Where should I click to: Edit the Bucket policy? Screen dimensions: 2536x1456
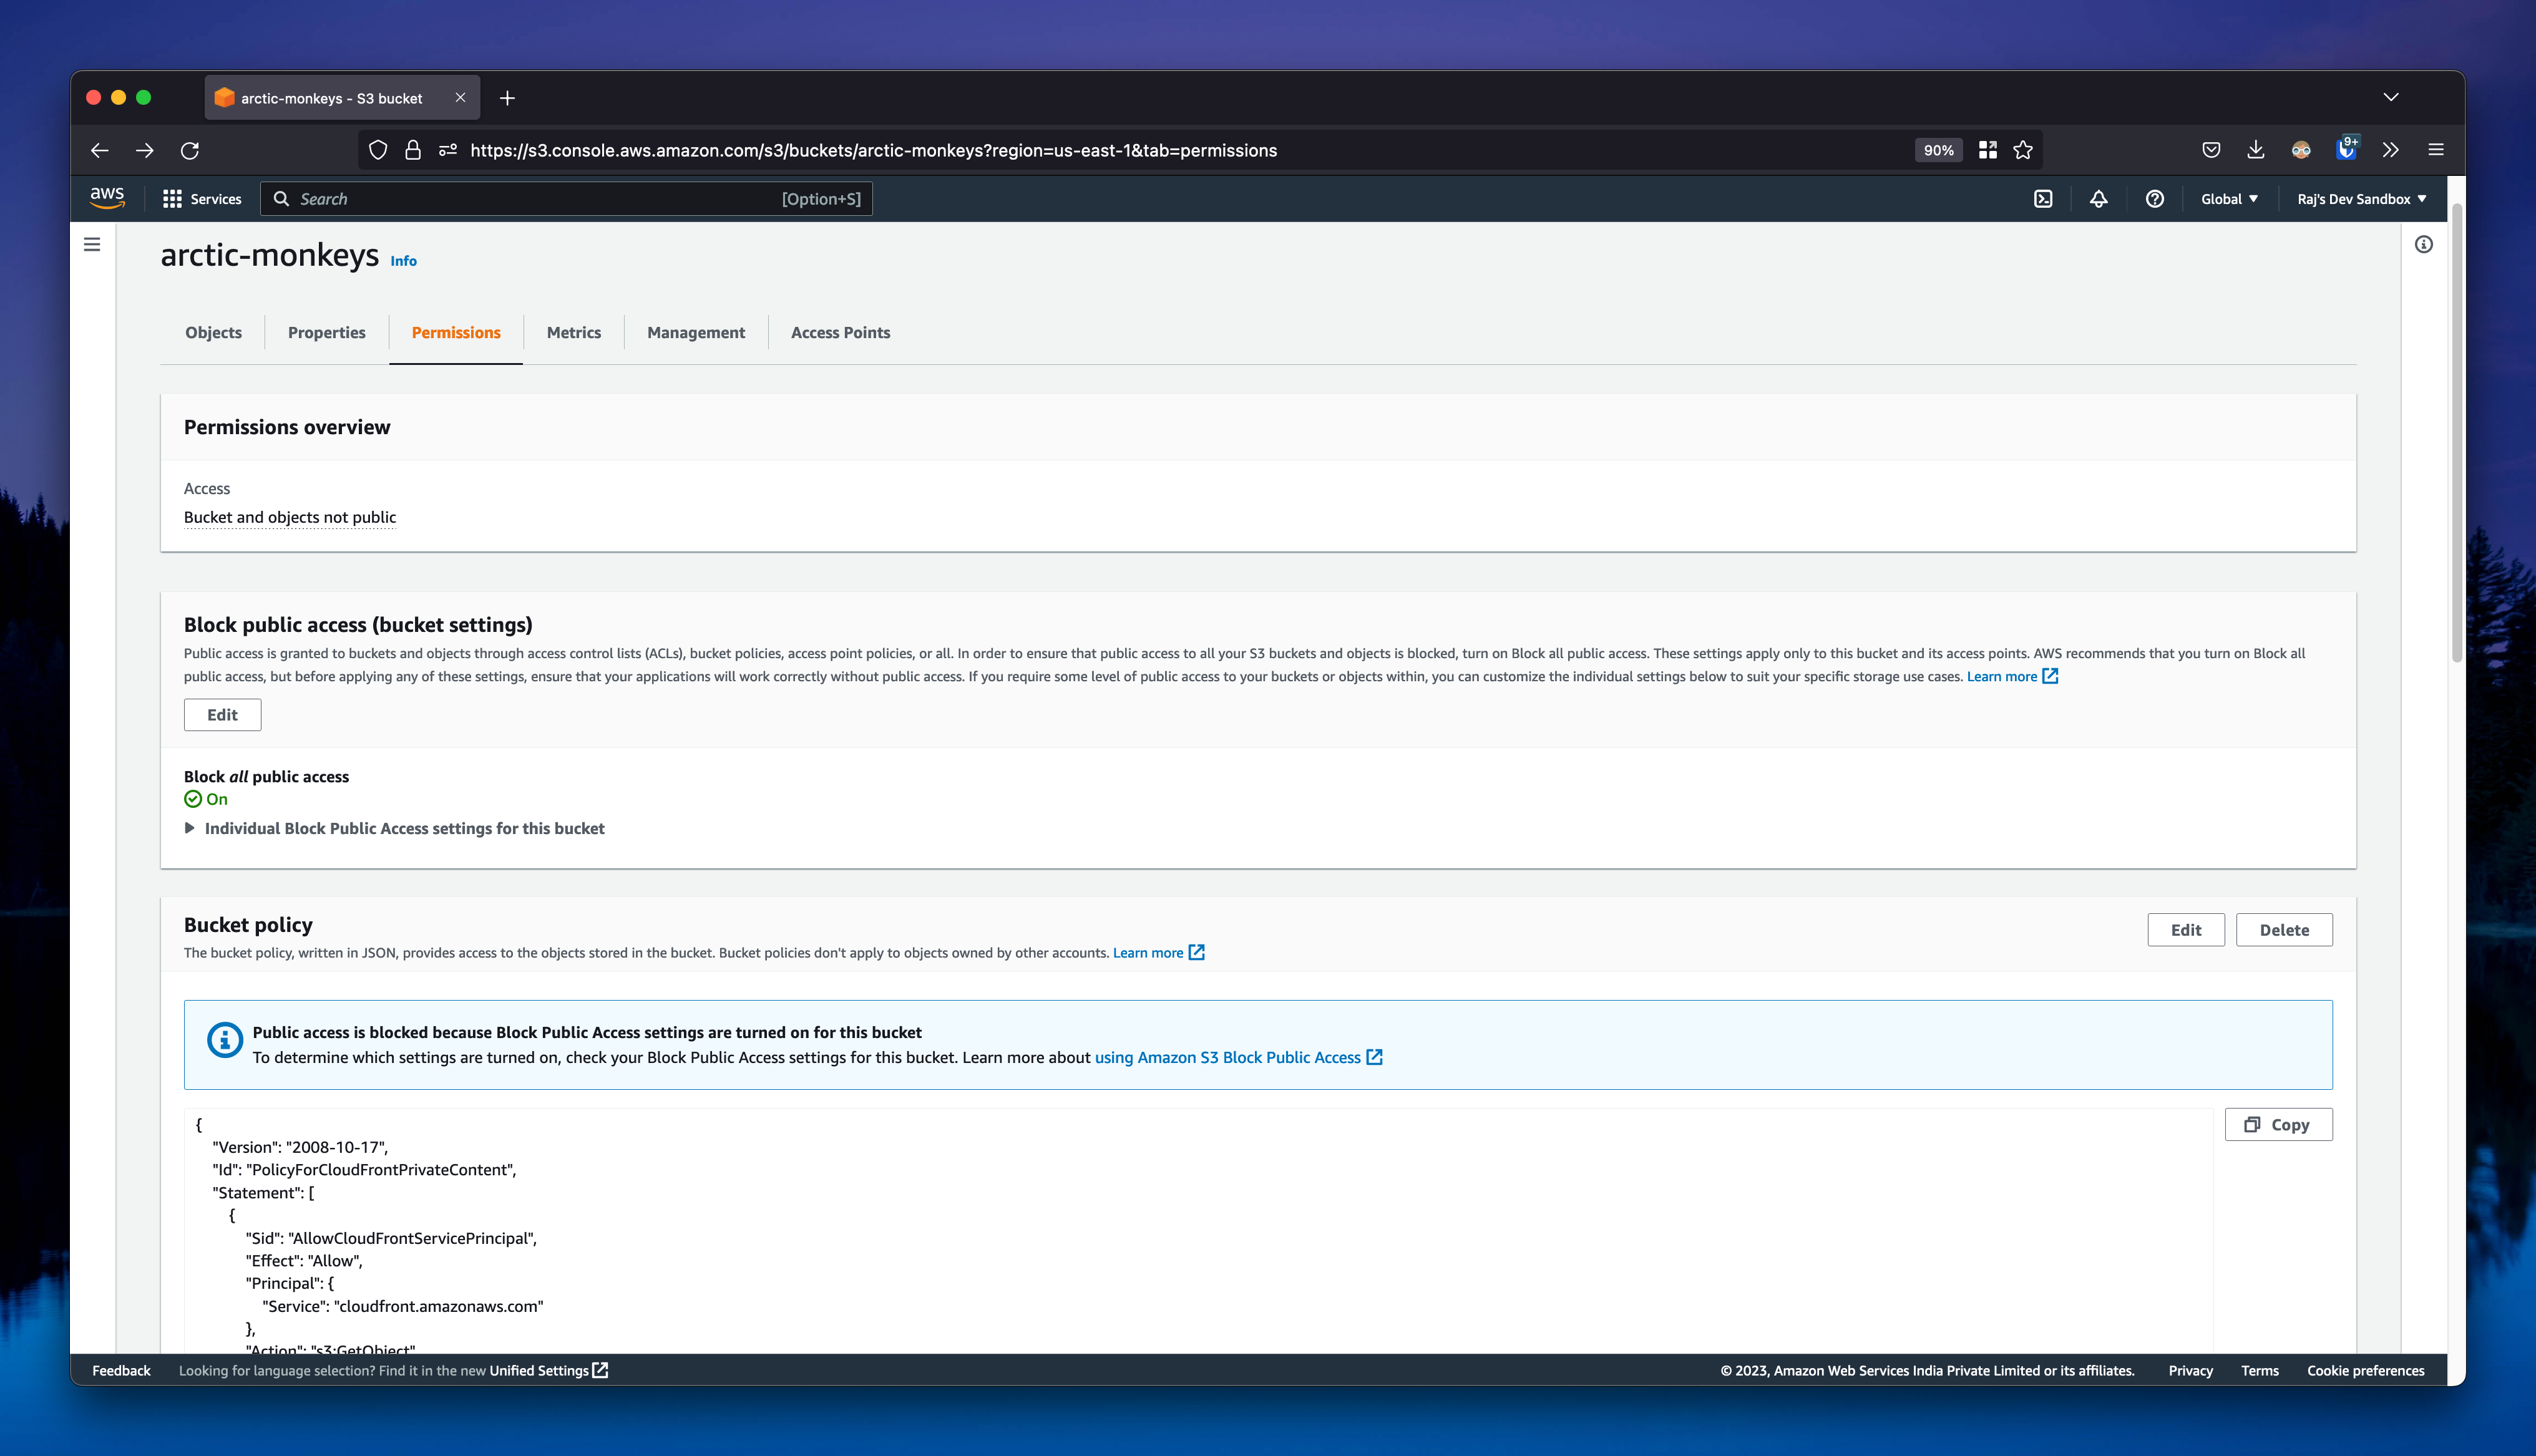2185,930
